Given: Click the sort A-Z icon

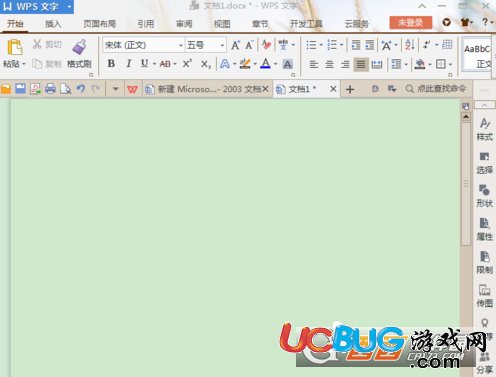Looking at the screenshot, I should 410,45.
